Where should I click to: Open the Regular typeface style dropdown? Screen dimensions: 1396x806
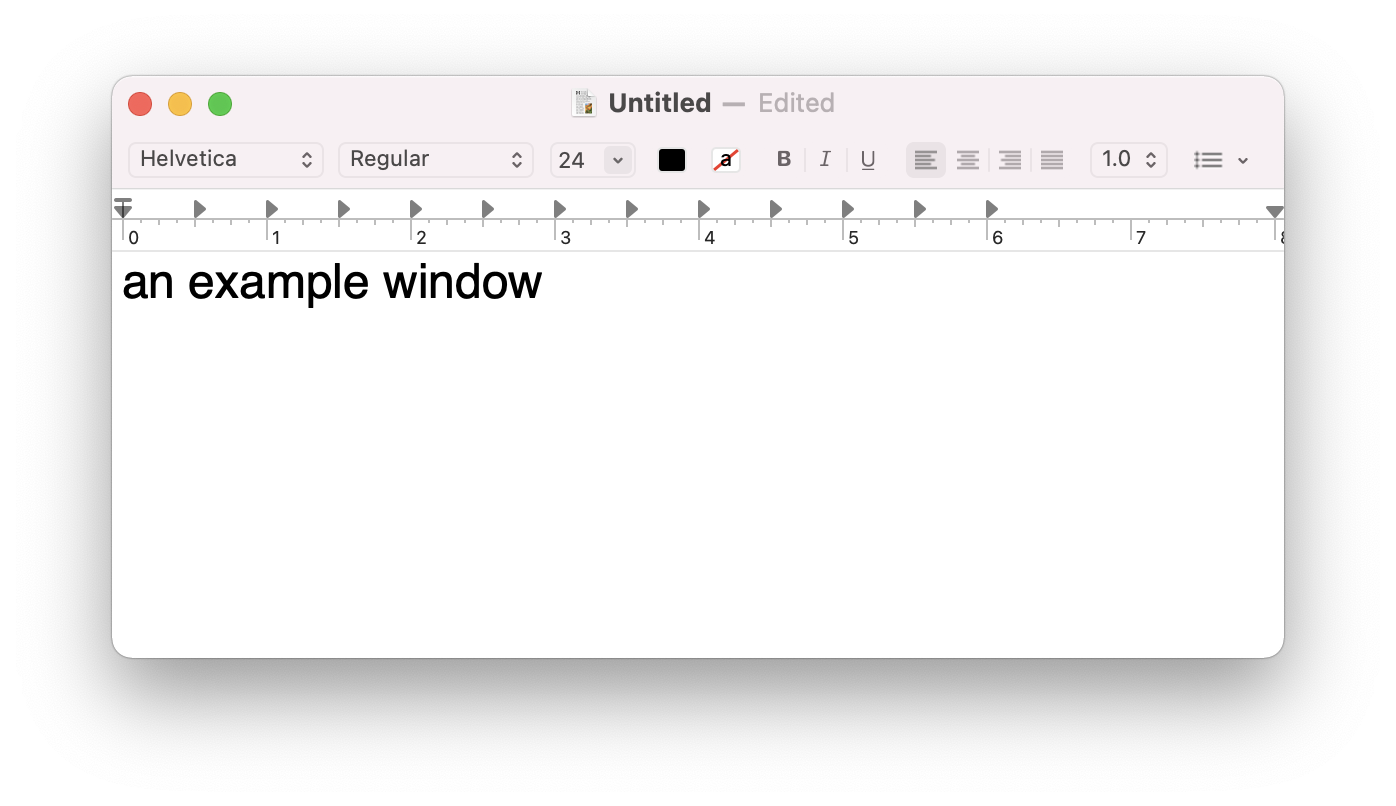click(436, 160)
